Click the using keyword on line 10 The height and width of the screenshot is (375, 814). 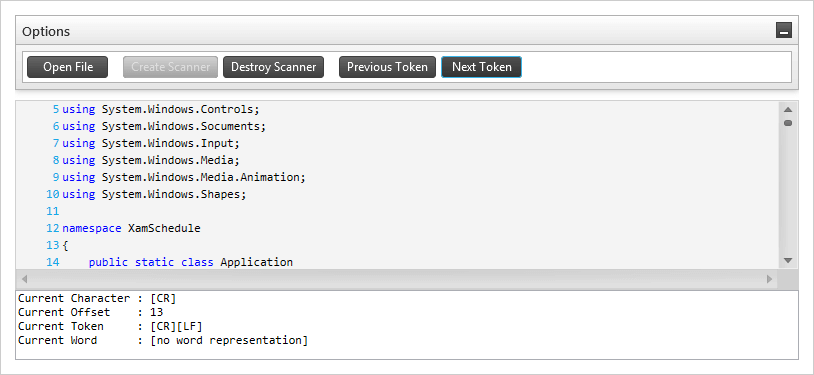[78, 195]
